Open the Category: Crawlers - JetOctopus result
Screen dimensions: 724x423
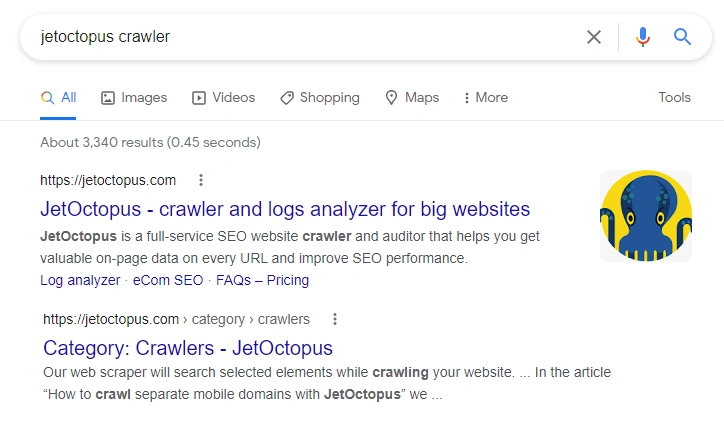(188, 348)
